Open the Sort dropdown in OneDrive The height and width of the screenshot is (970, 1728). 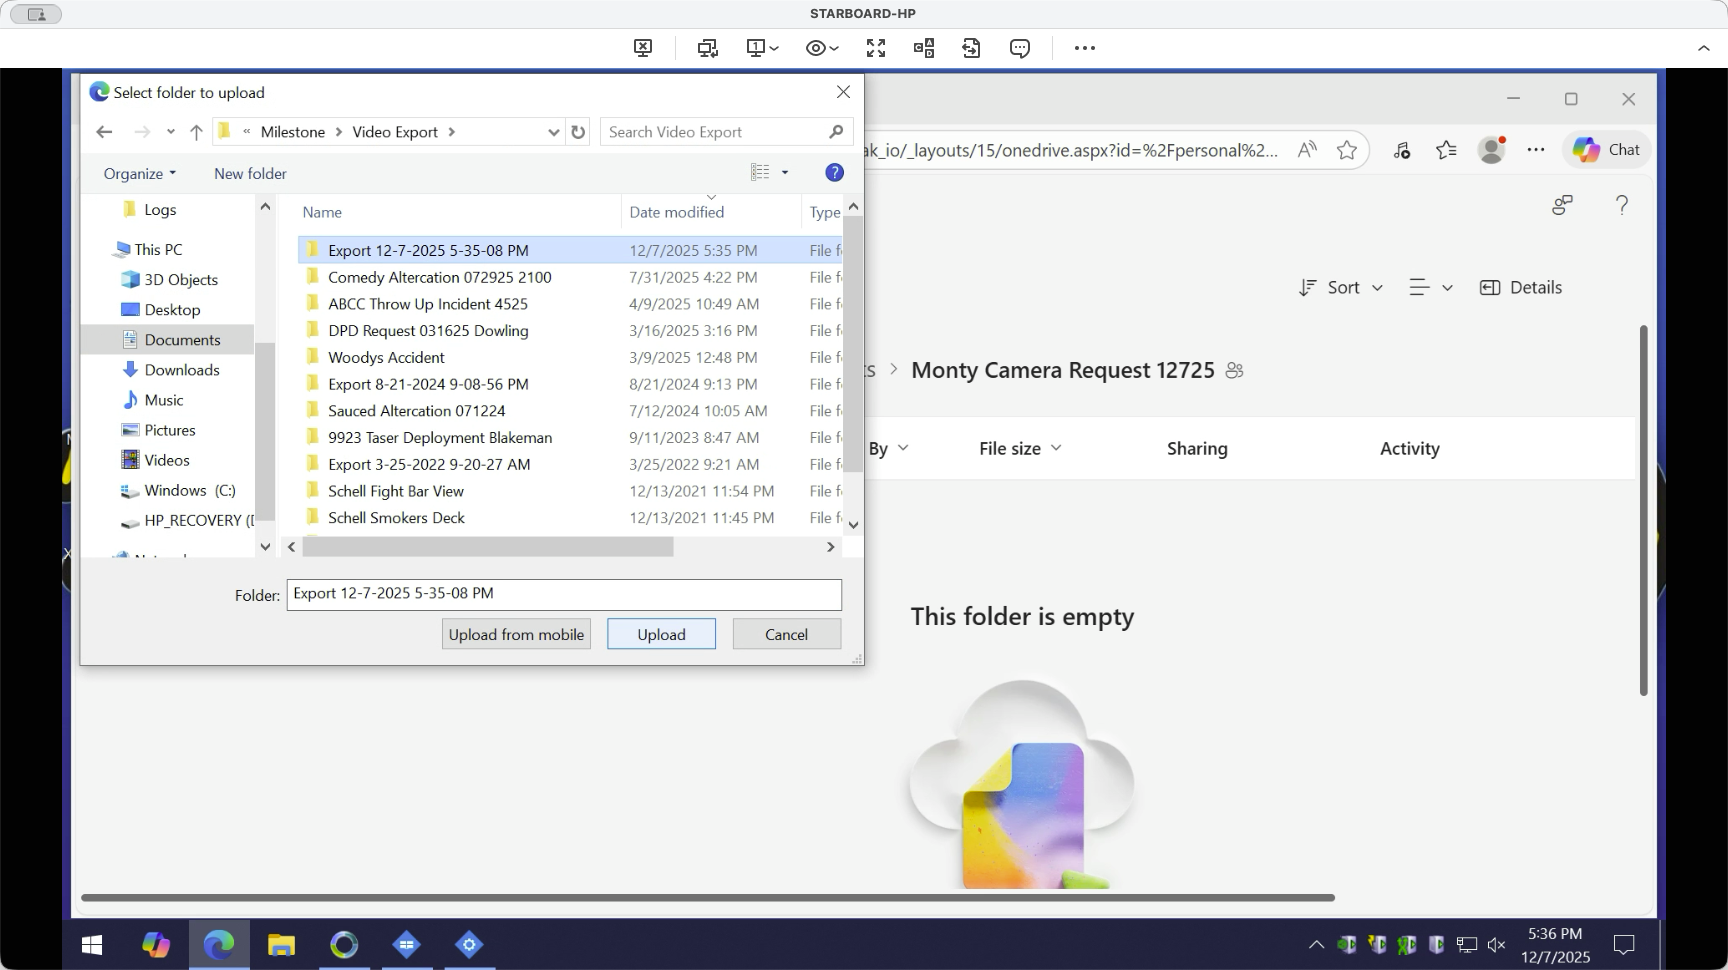(x=1340, y=287)
